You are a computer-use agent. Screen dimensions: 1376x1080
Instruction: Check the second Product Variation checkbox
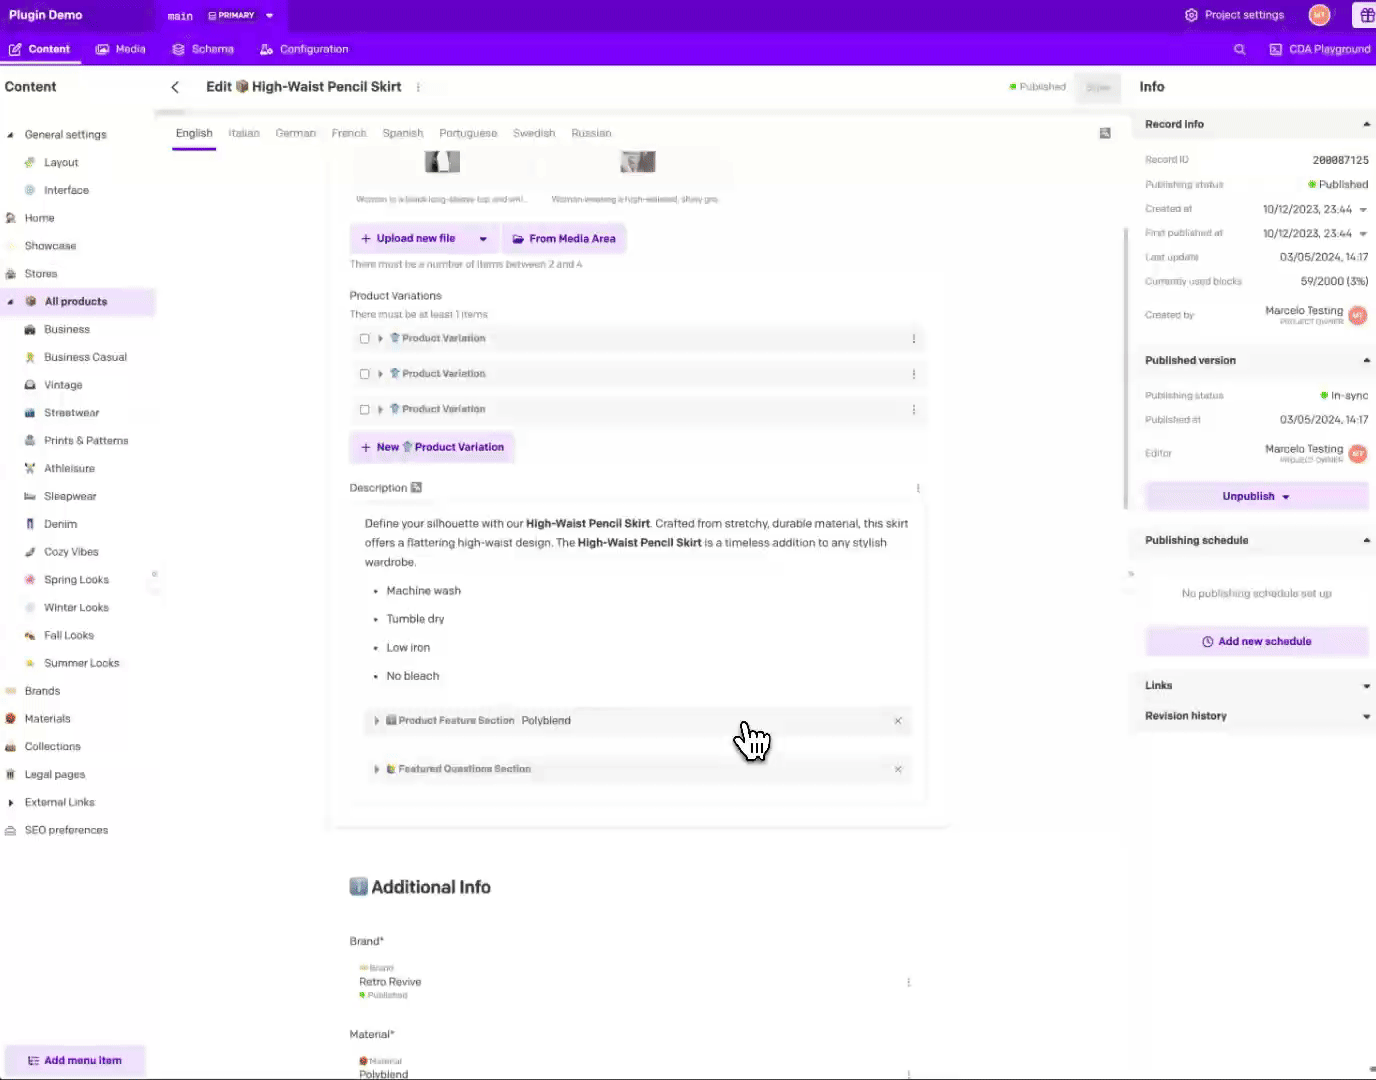[364, 373]
